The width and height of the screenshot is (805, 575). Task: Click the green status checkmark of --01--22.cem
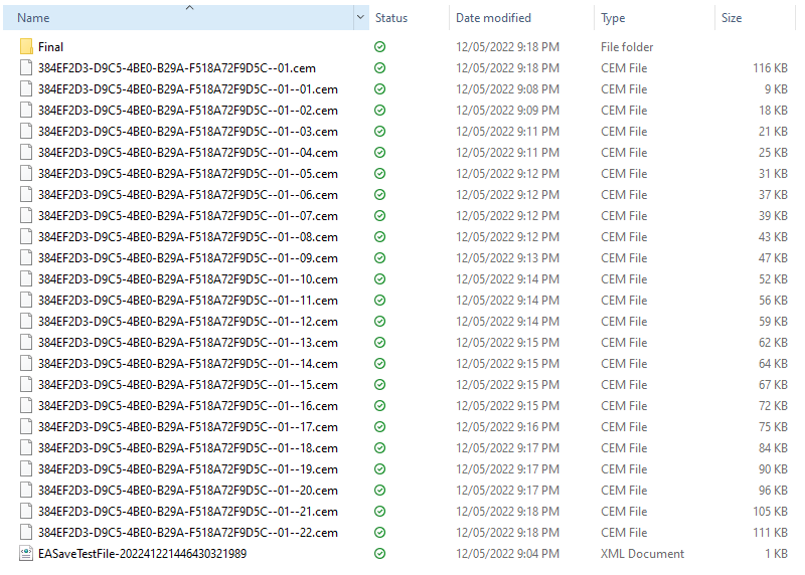(380, 533)
